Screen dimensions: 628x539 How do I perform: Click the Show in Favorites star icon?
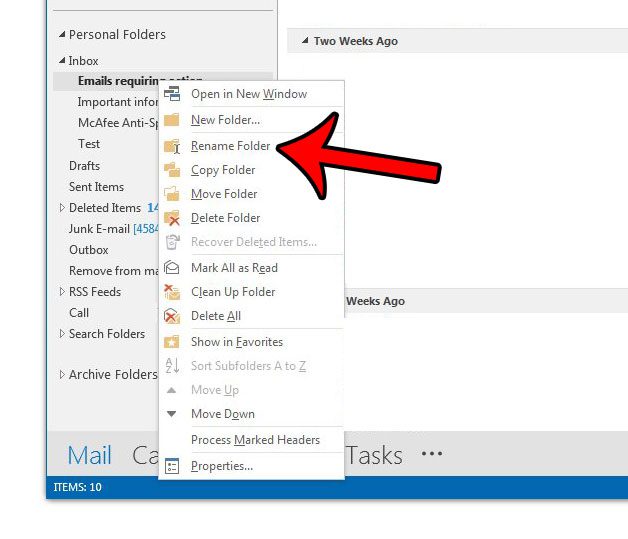172,342
